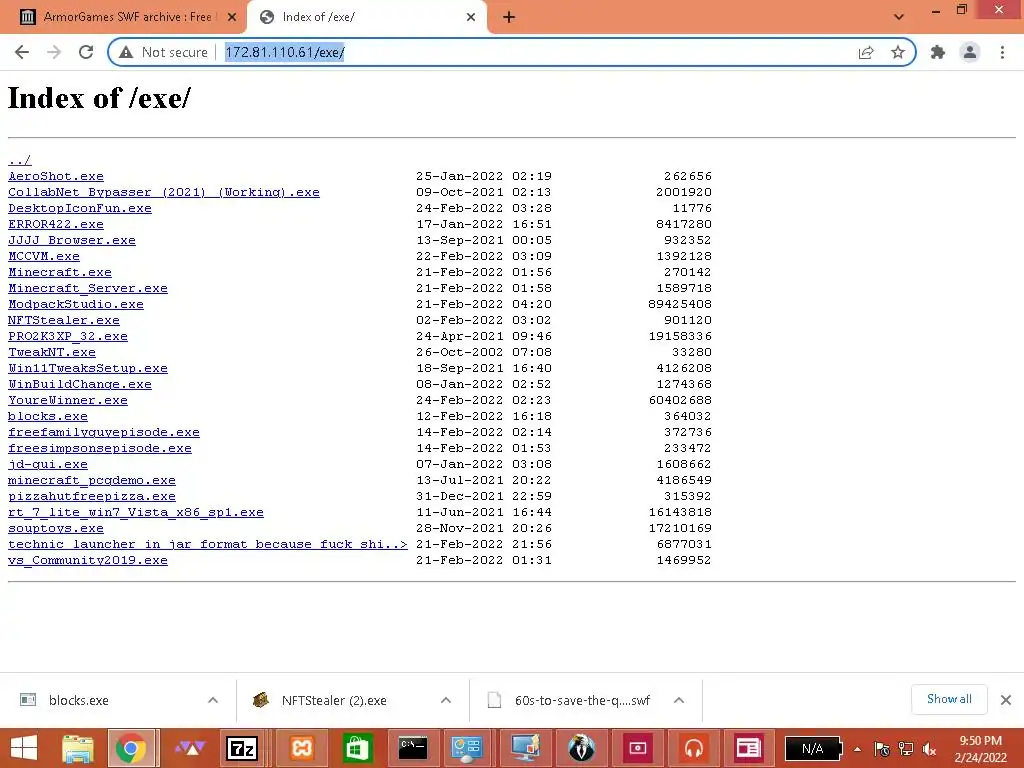
Task: Open Chrome's three-dot menu
Action: tap(1002, 52)
